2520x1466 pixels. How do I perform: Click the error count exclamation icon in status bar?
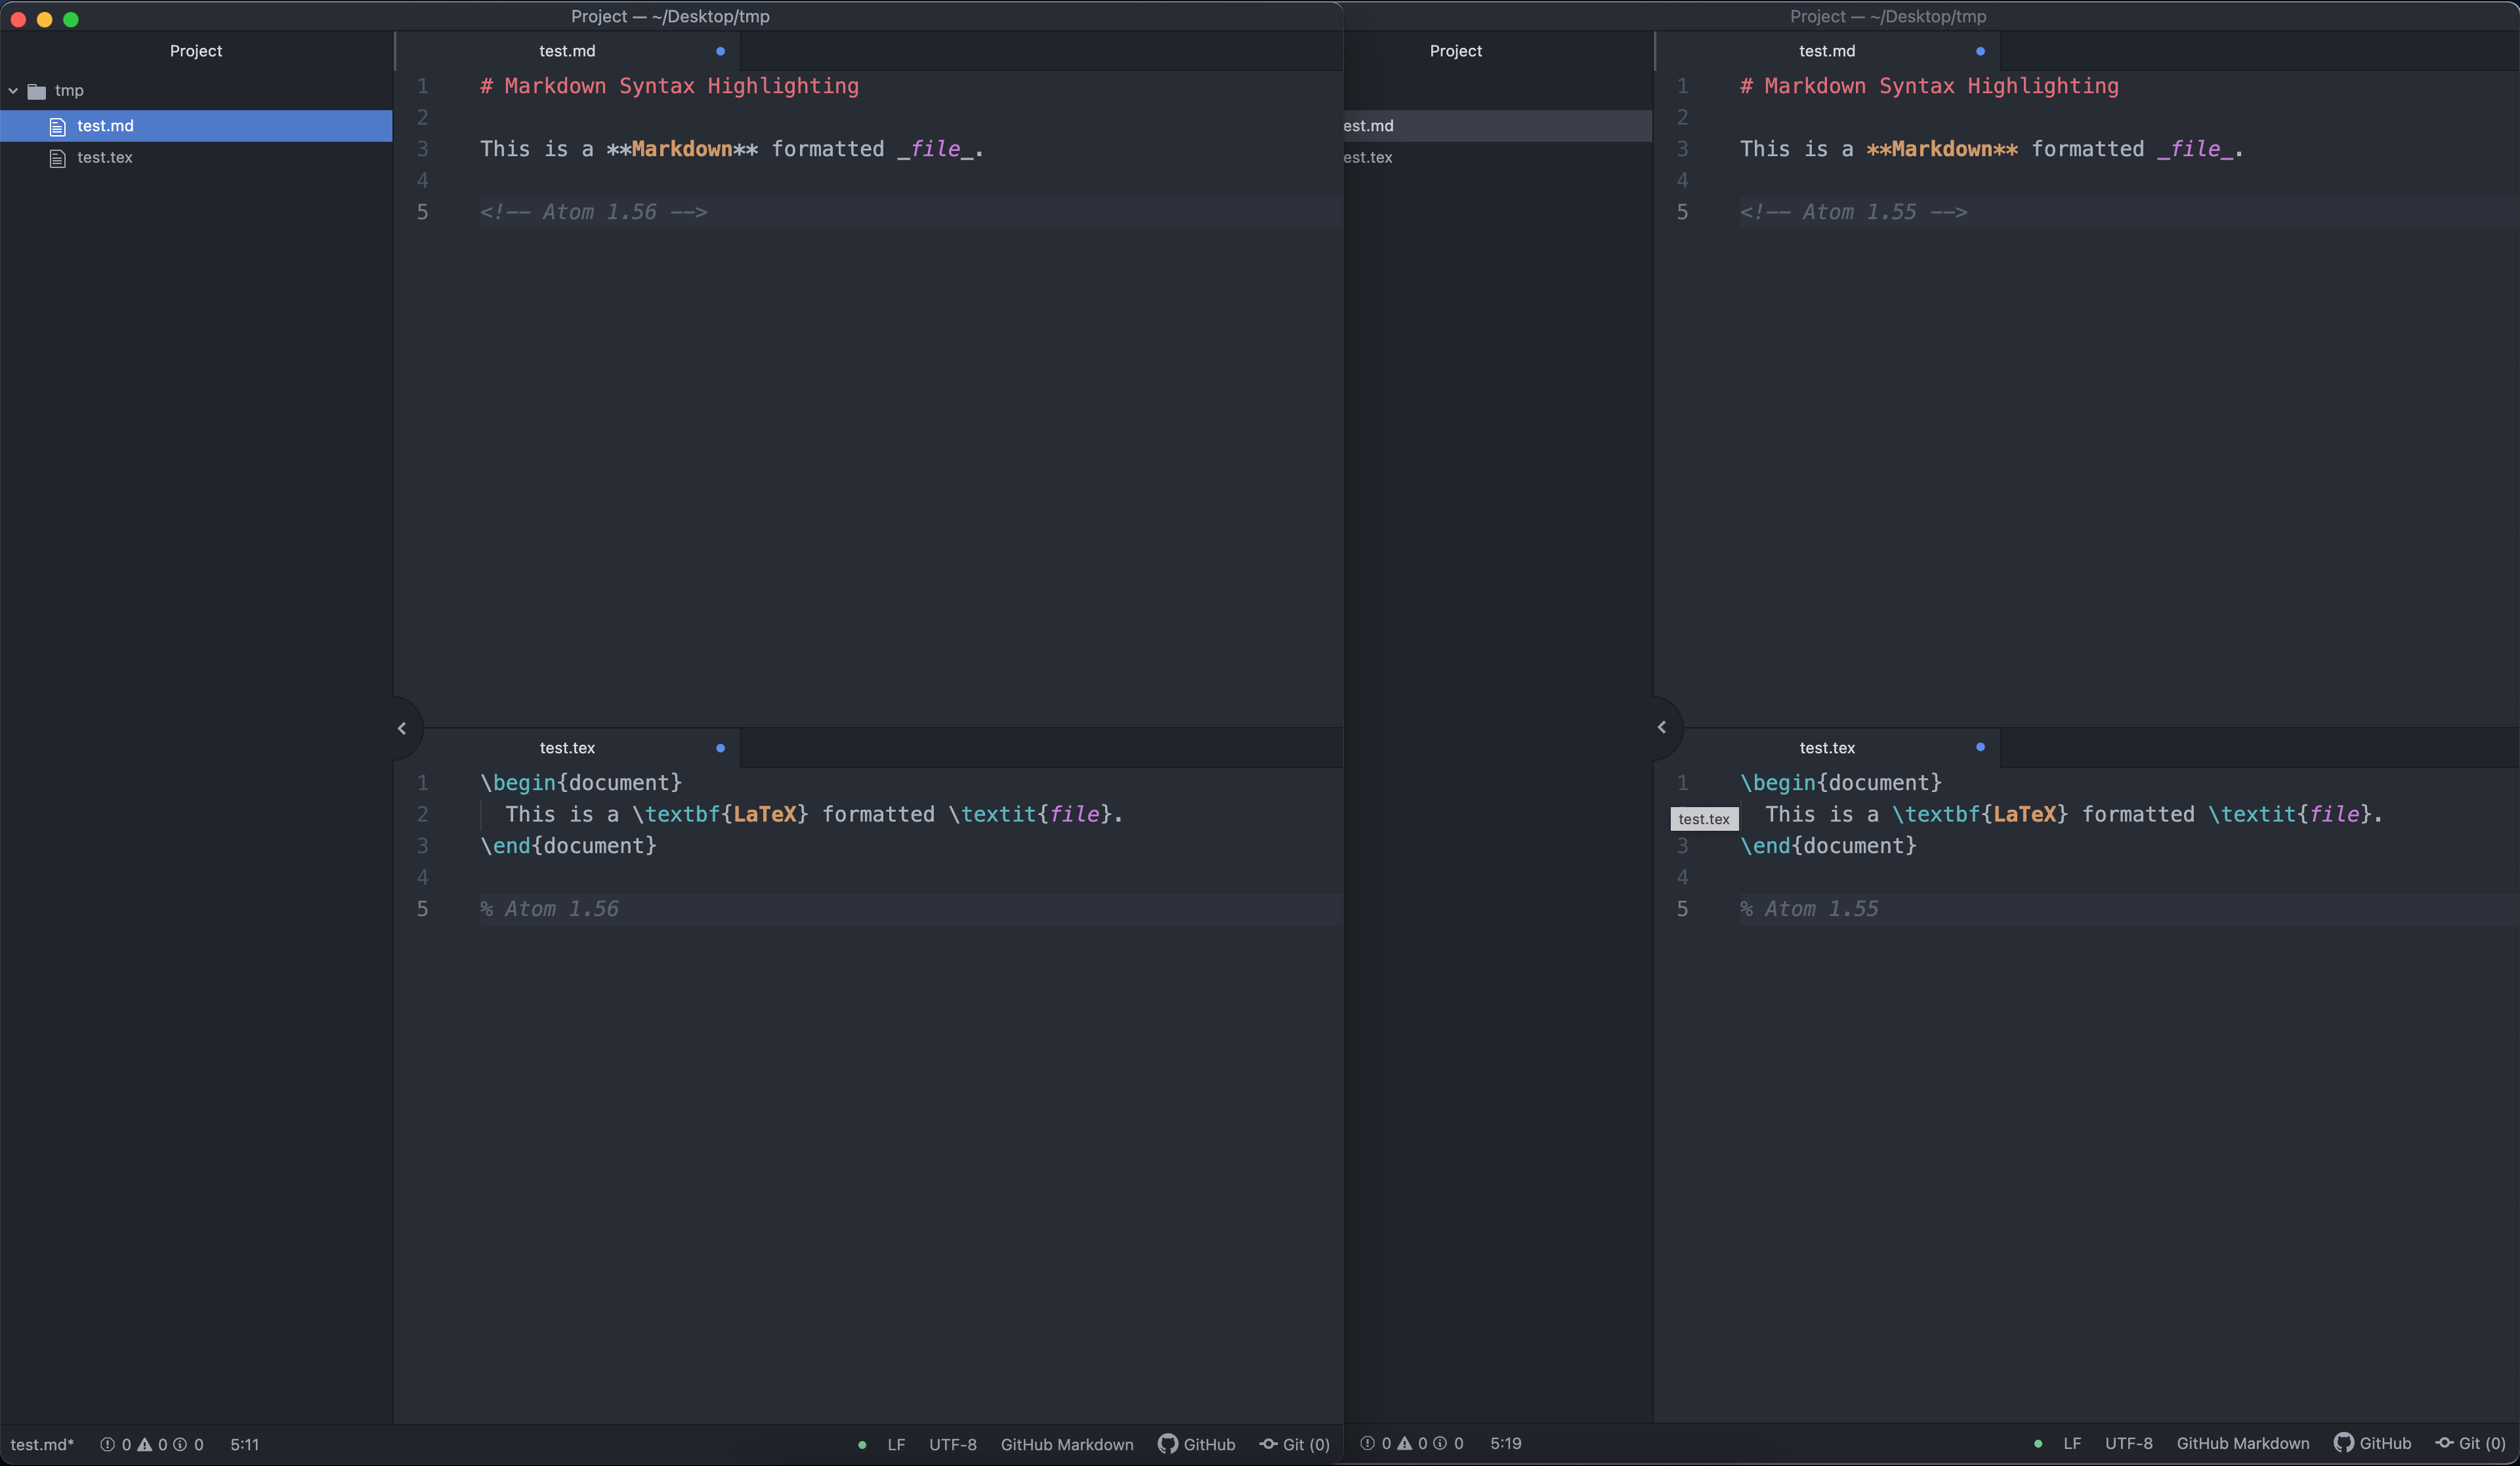pos(108,1444)
